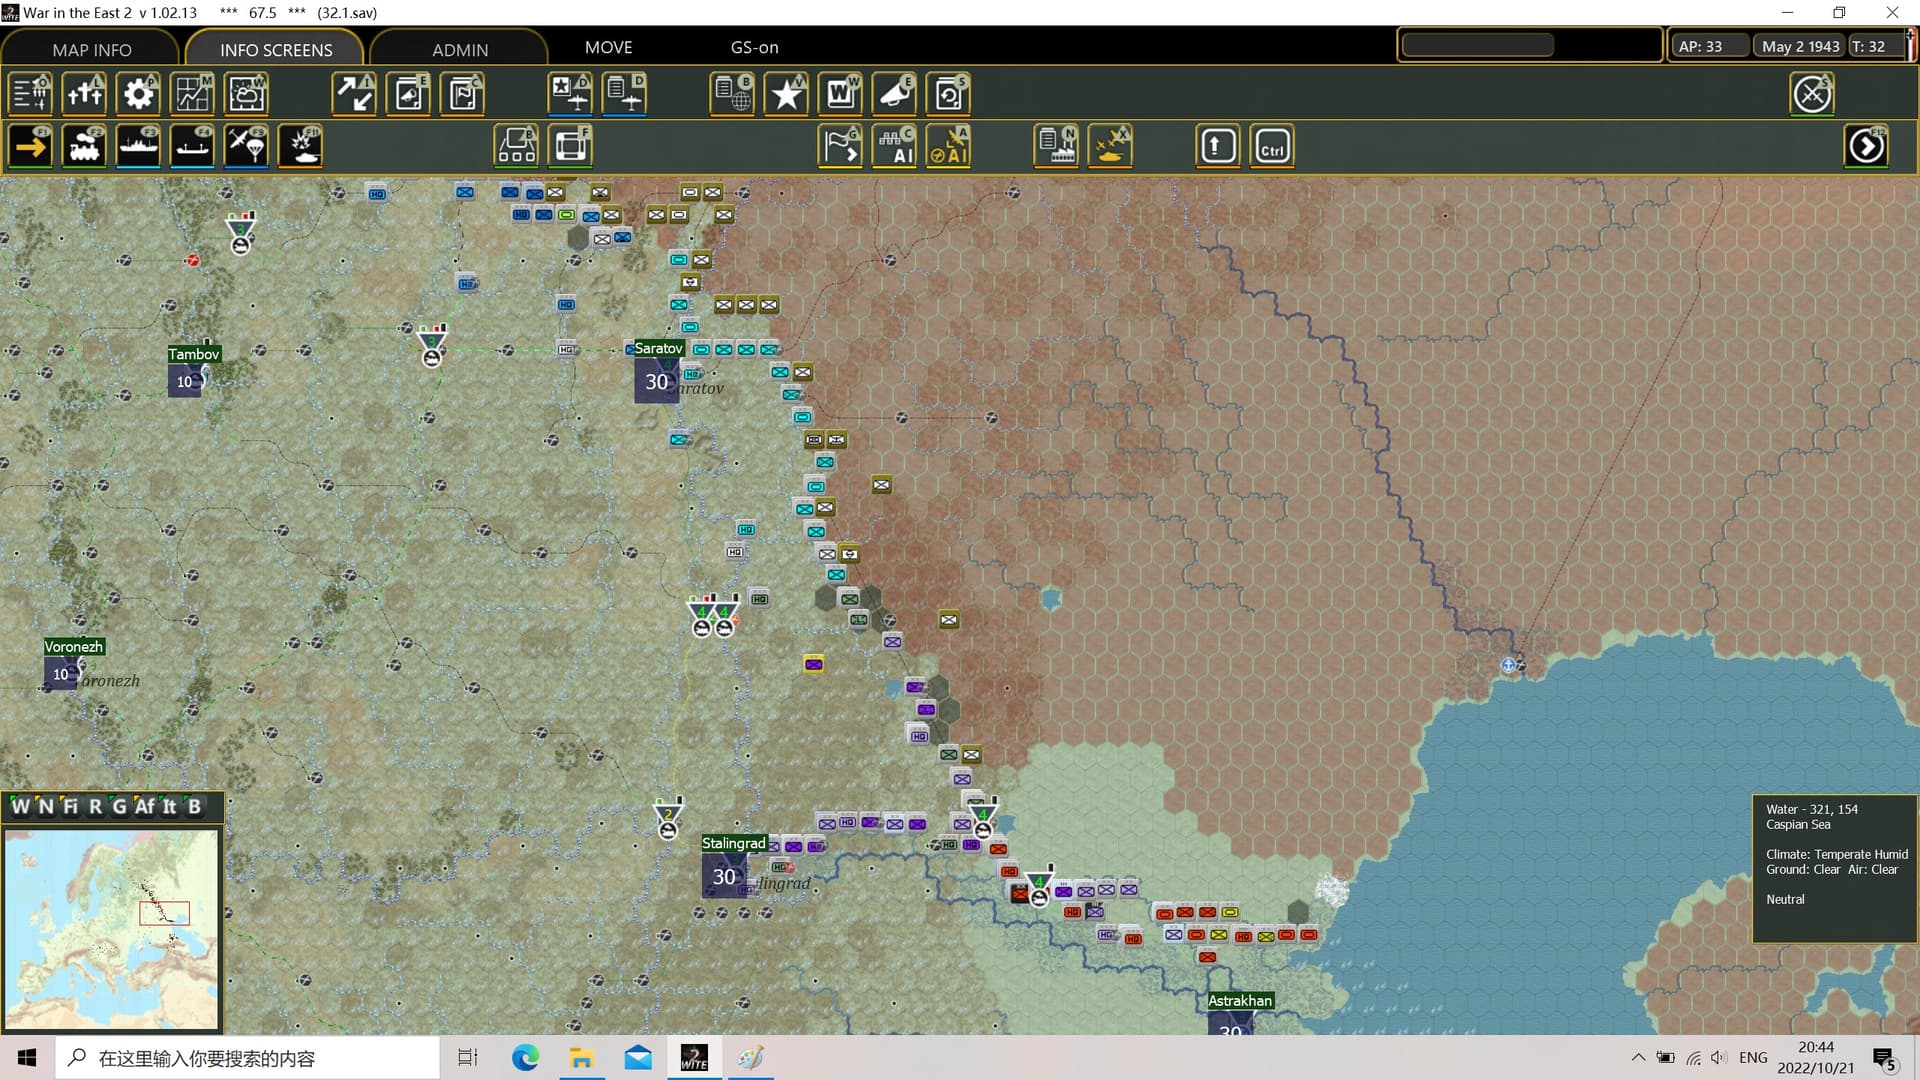The width and height of the screenshot is (1920, 1080).
Task: Click the AP: 33 admin points display
Action: (1711, 46)
